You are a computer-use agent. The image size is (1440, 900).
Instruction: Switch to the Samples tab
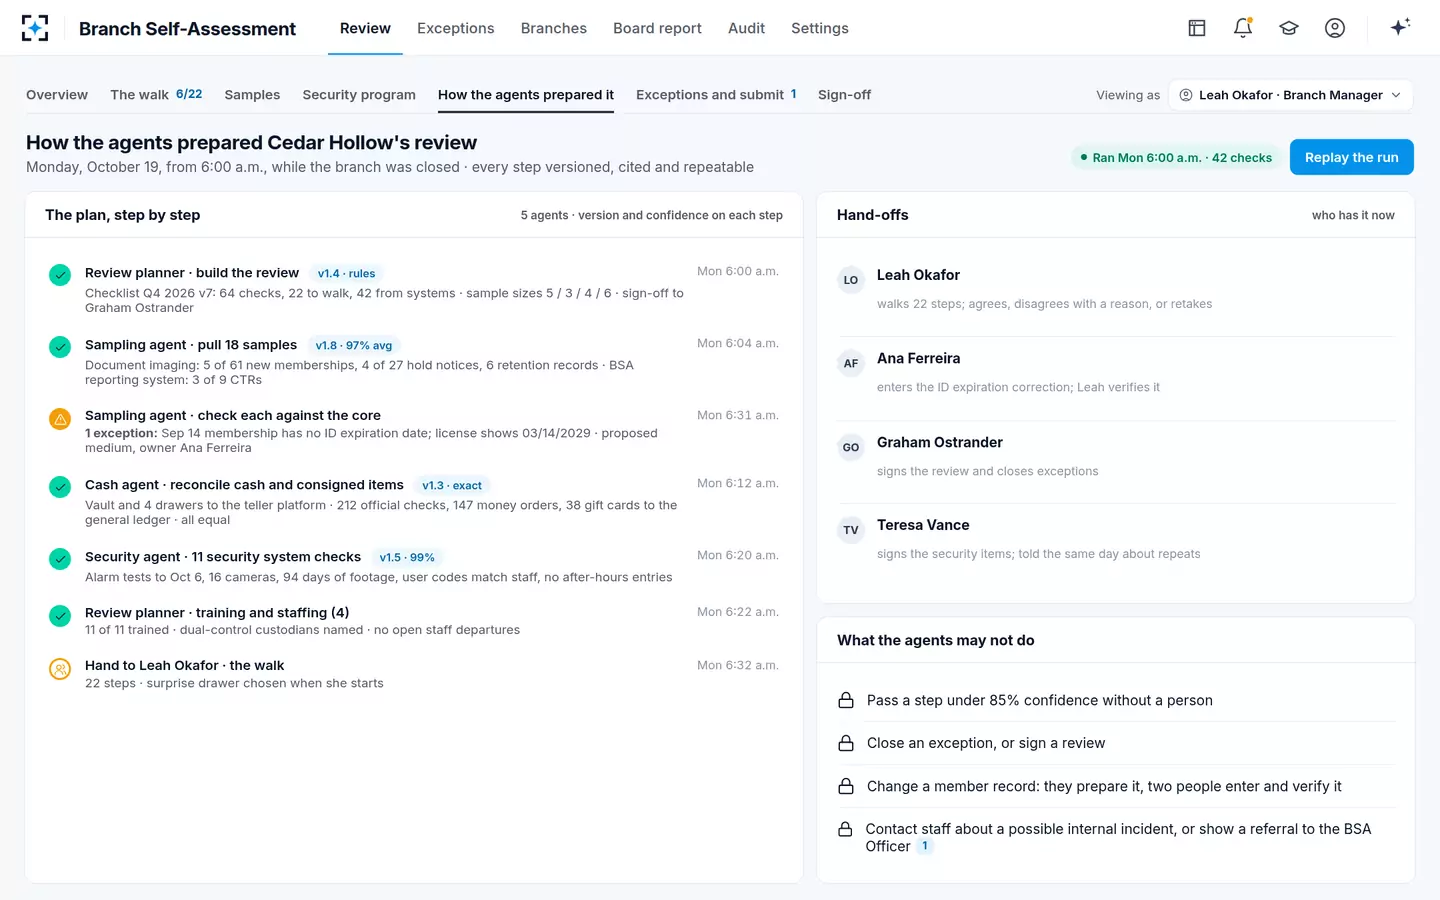[252, 95]
